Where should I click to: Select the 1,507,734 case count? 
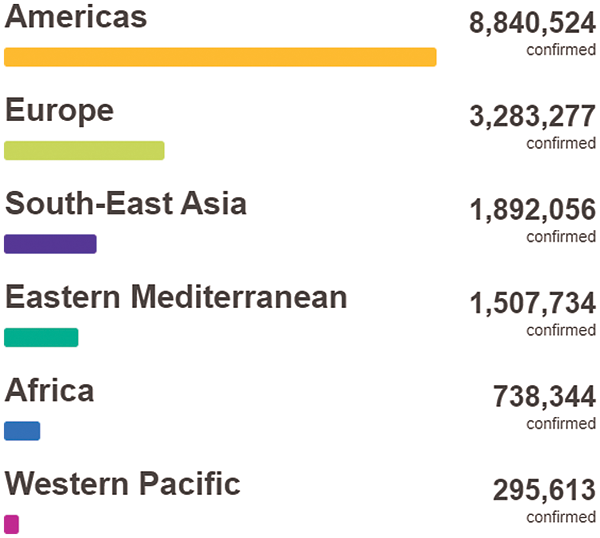532,304
